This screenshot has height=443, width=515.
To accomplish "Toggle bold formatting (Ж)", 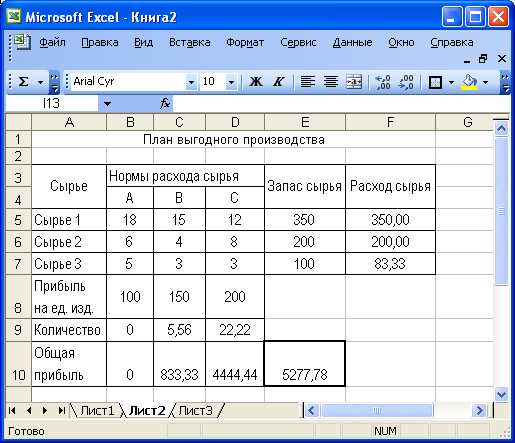I will (256, 81).
